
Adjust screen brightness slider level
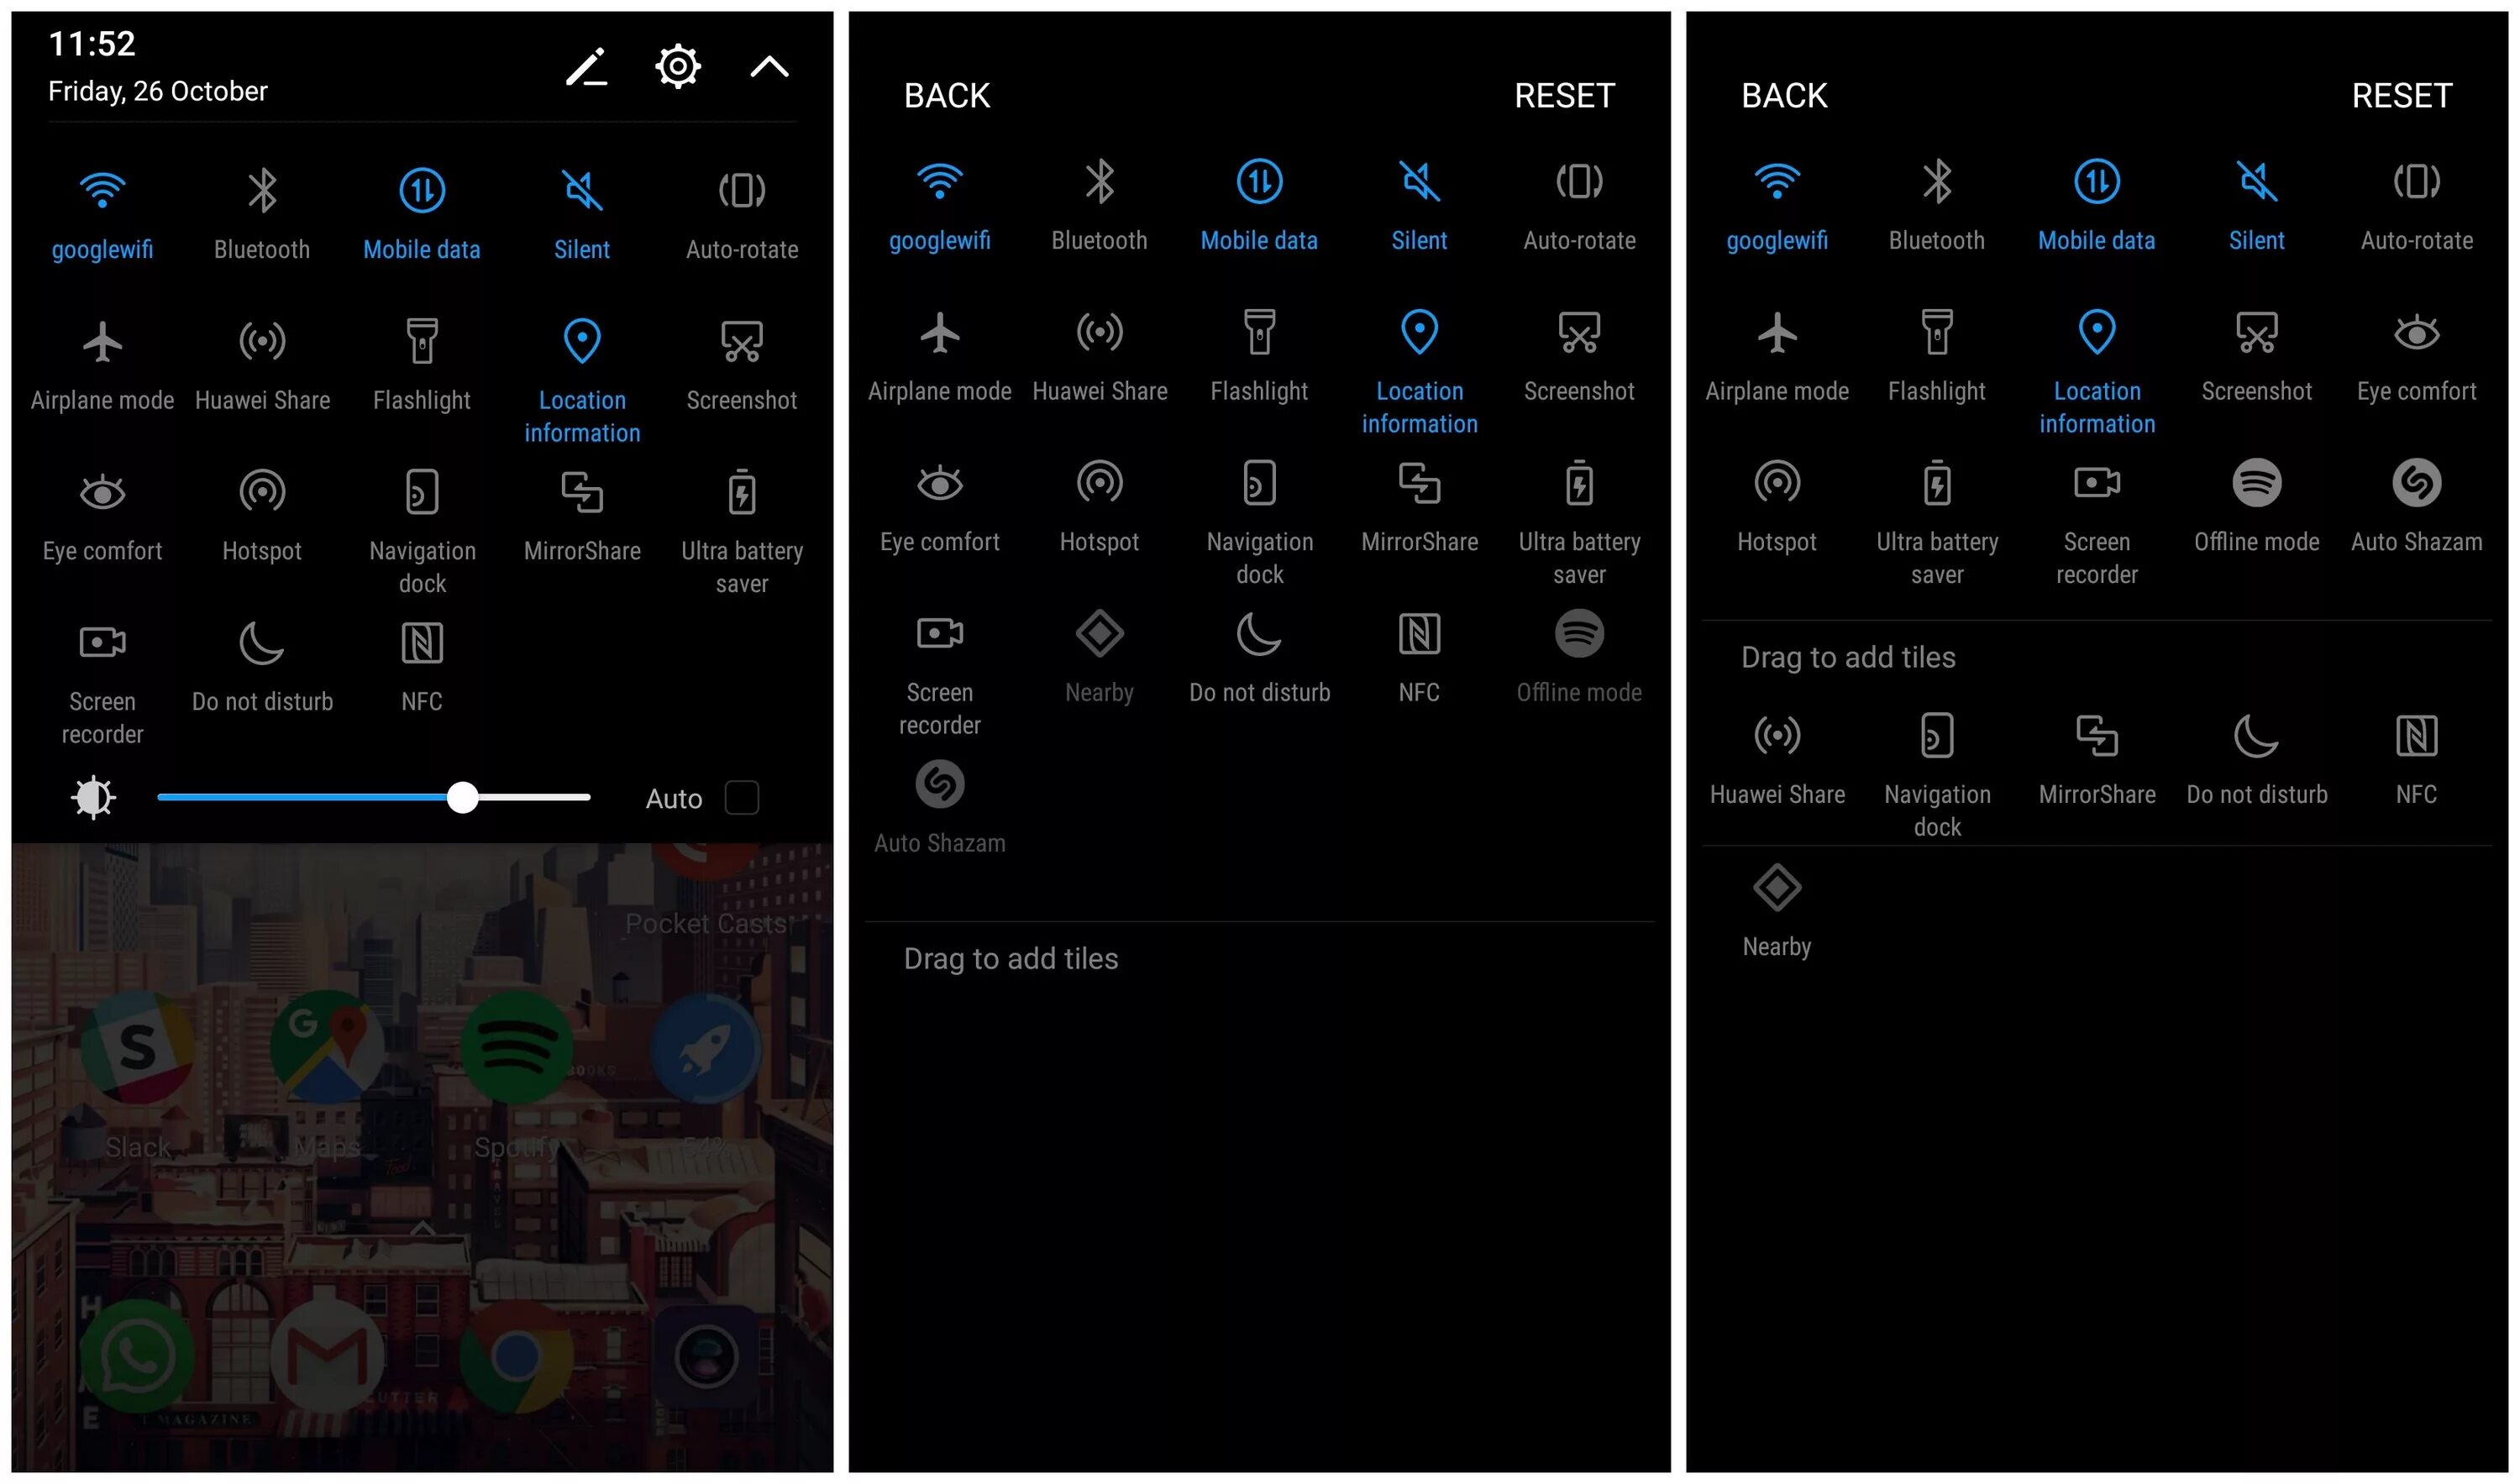[465, 799]
